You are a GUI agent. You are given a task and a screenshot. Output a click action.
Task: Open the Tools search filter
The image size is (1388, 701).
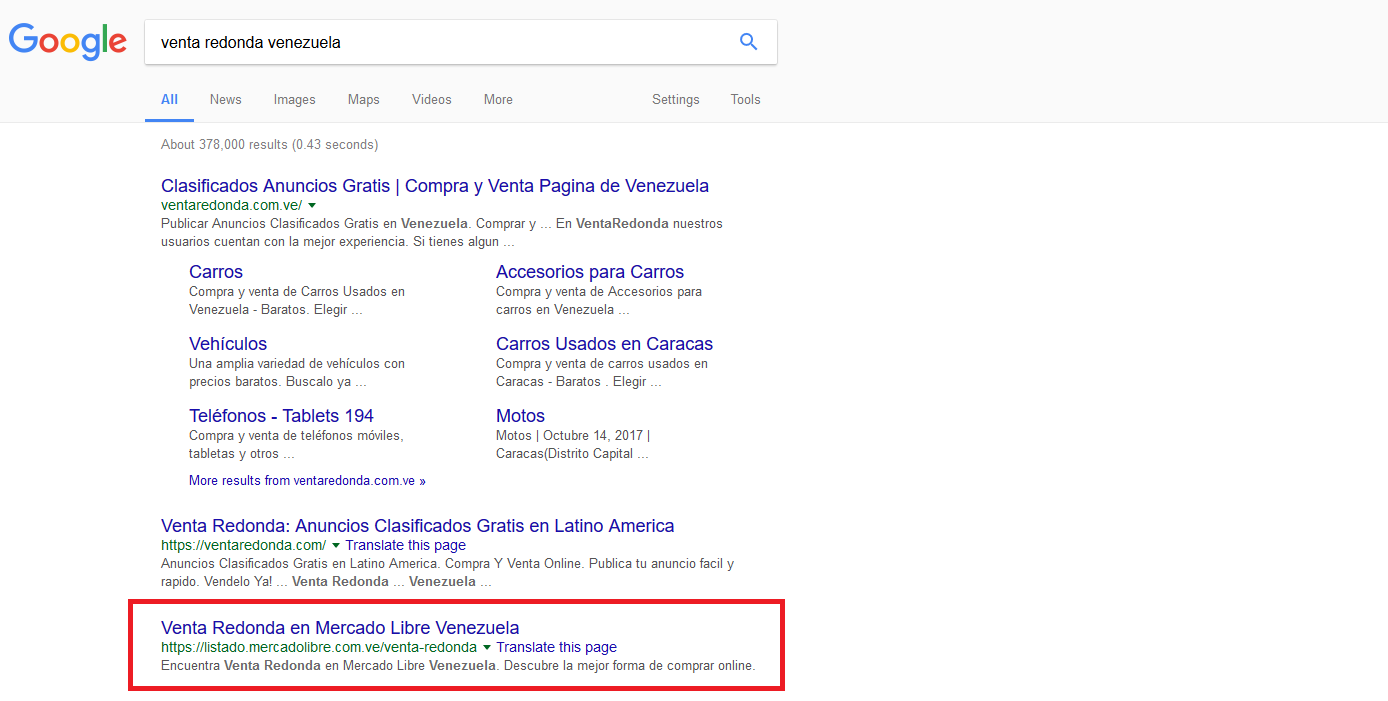[746, 100]
